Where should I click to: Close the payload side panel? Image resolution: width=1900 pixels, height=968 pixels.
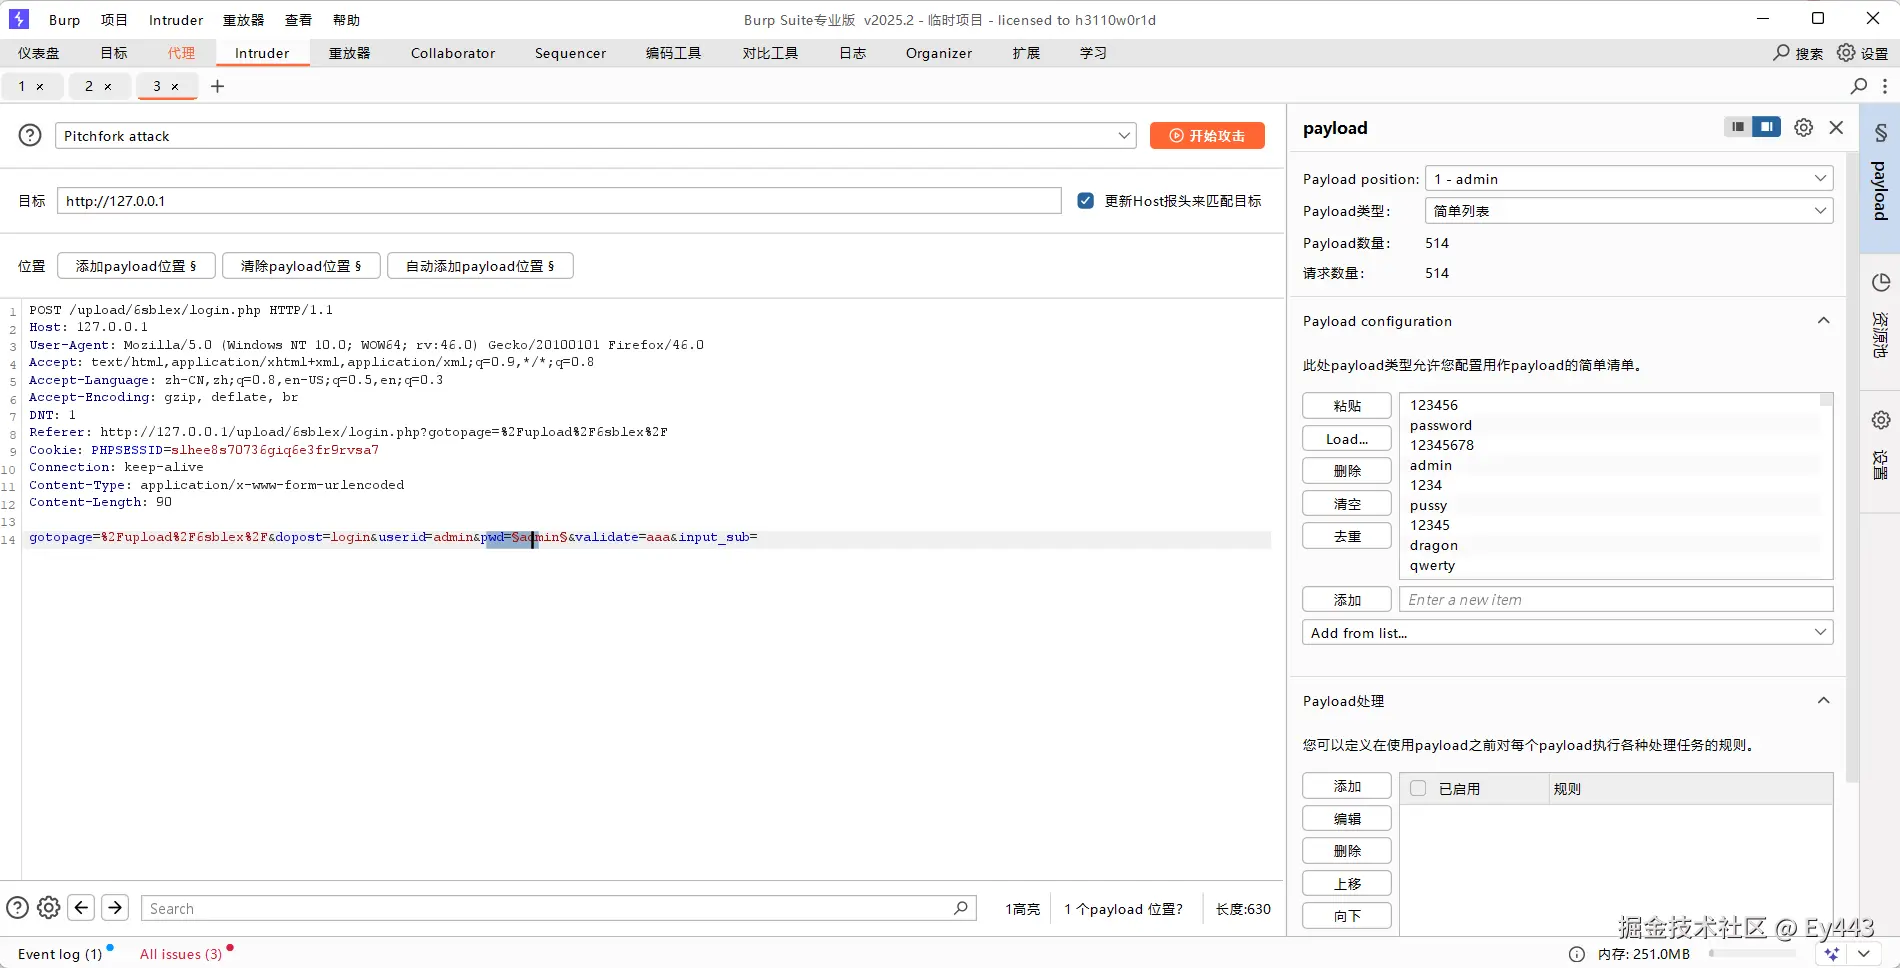[1836, 127]
